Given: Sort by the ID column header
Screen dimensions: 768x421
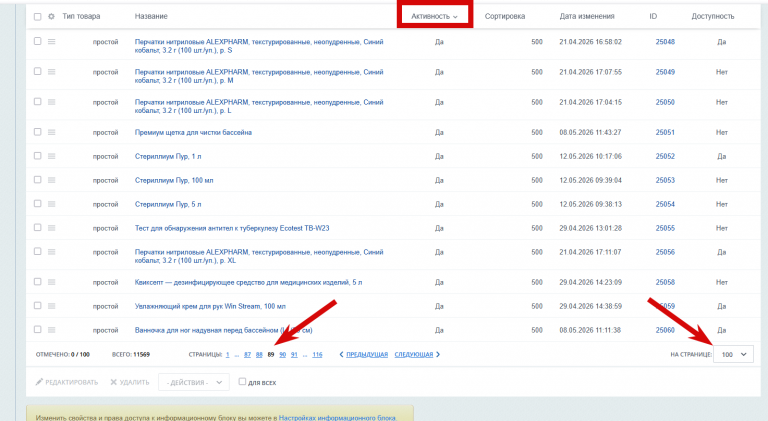Looking at the screenshot, I should 653,16.
